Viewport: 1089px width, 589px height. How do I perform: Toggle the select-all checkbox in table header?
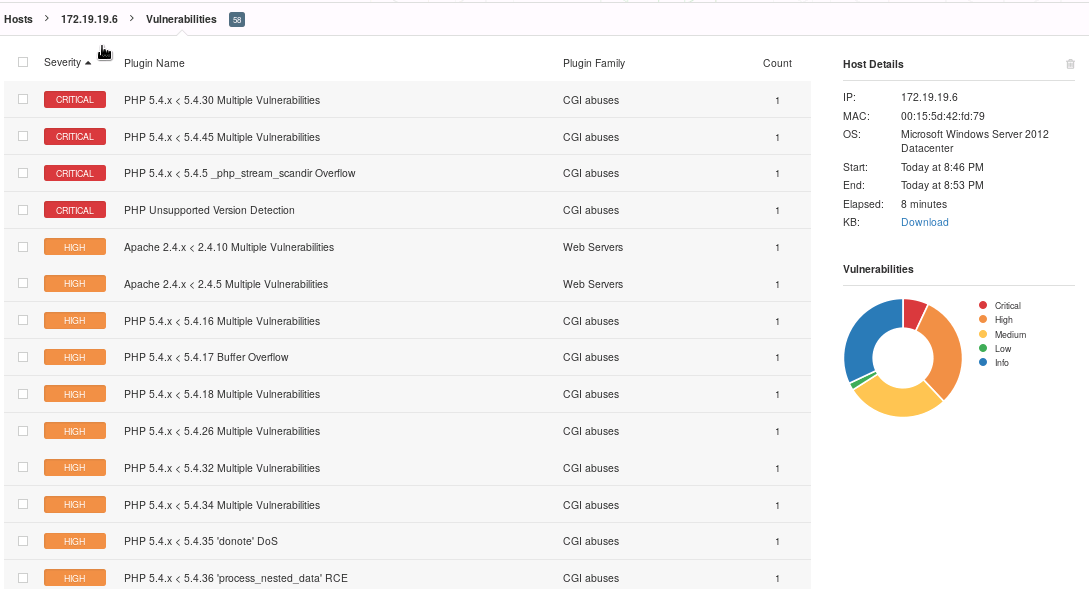[23, 62]
